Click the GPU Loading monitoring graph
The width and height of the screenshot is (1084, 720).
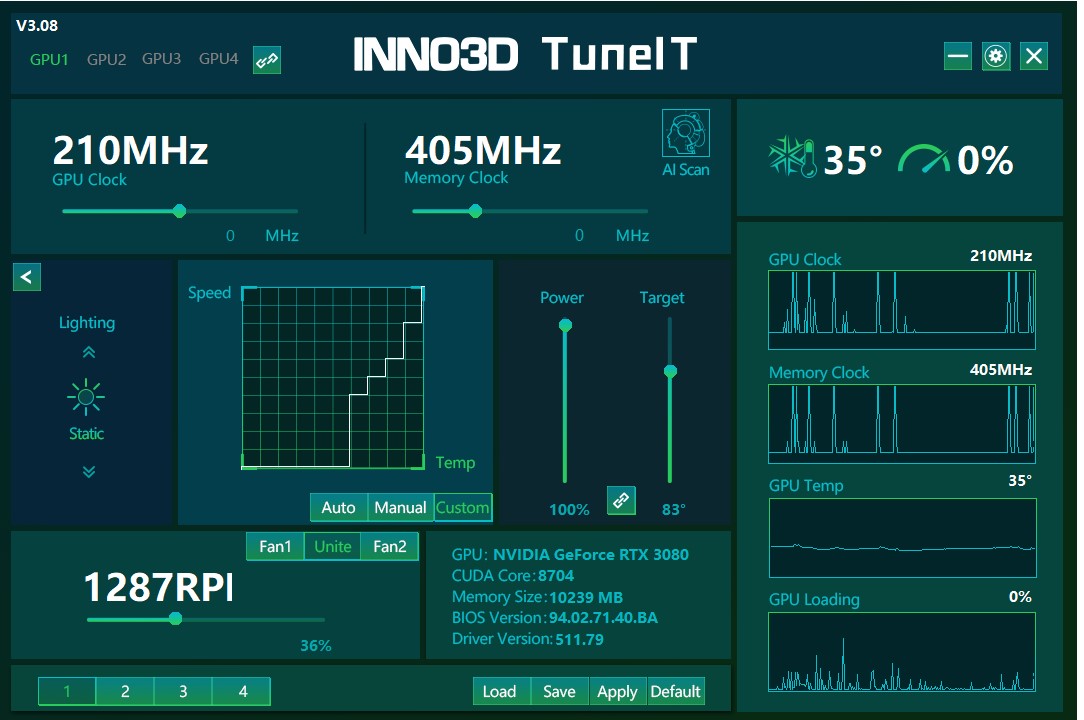[901, 652]
